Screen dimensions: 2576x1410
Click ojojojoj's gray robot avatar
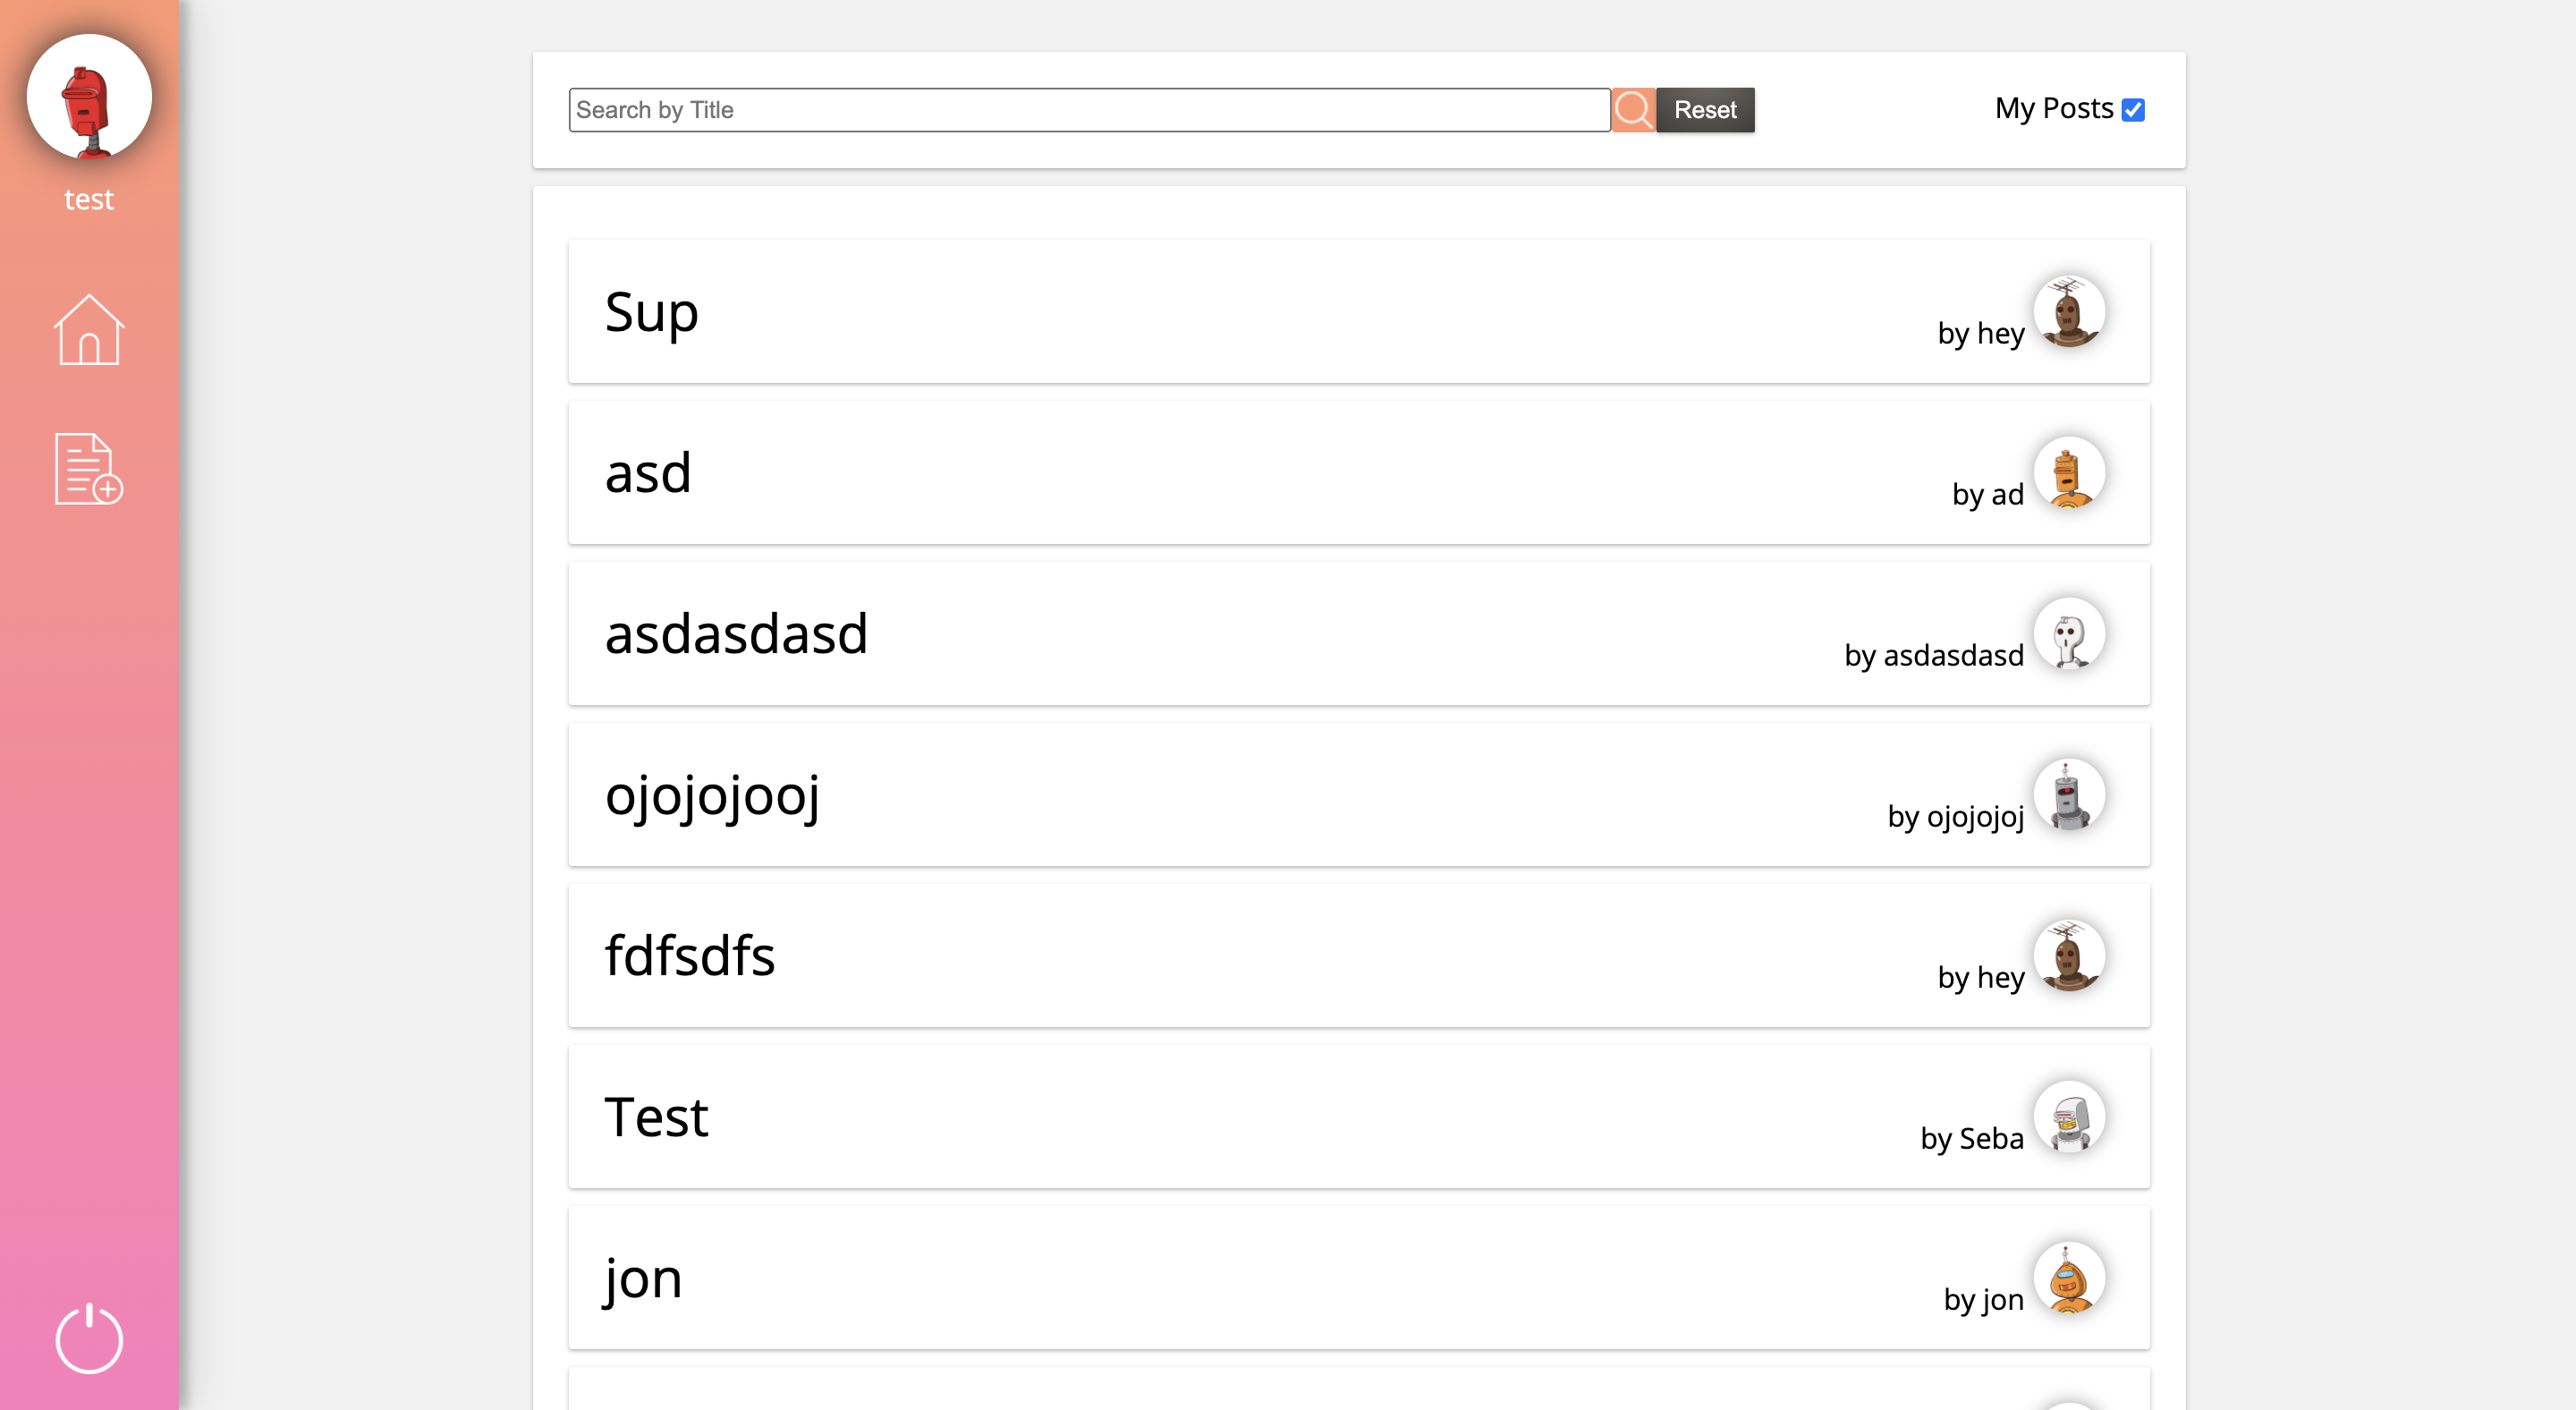point(2068,794)
